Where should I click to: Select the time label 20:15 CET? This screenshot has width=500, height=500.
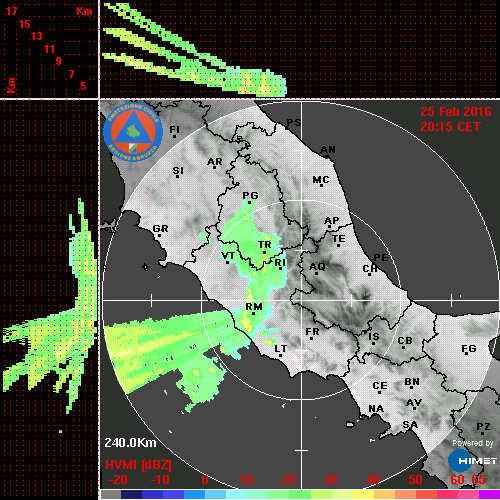click(x=450, y=127)
